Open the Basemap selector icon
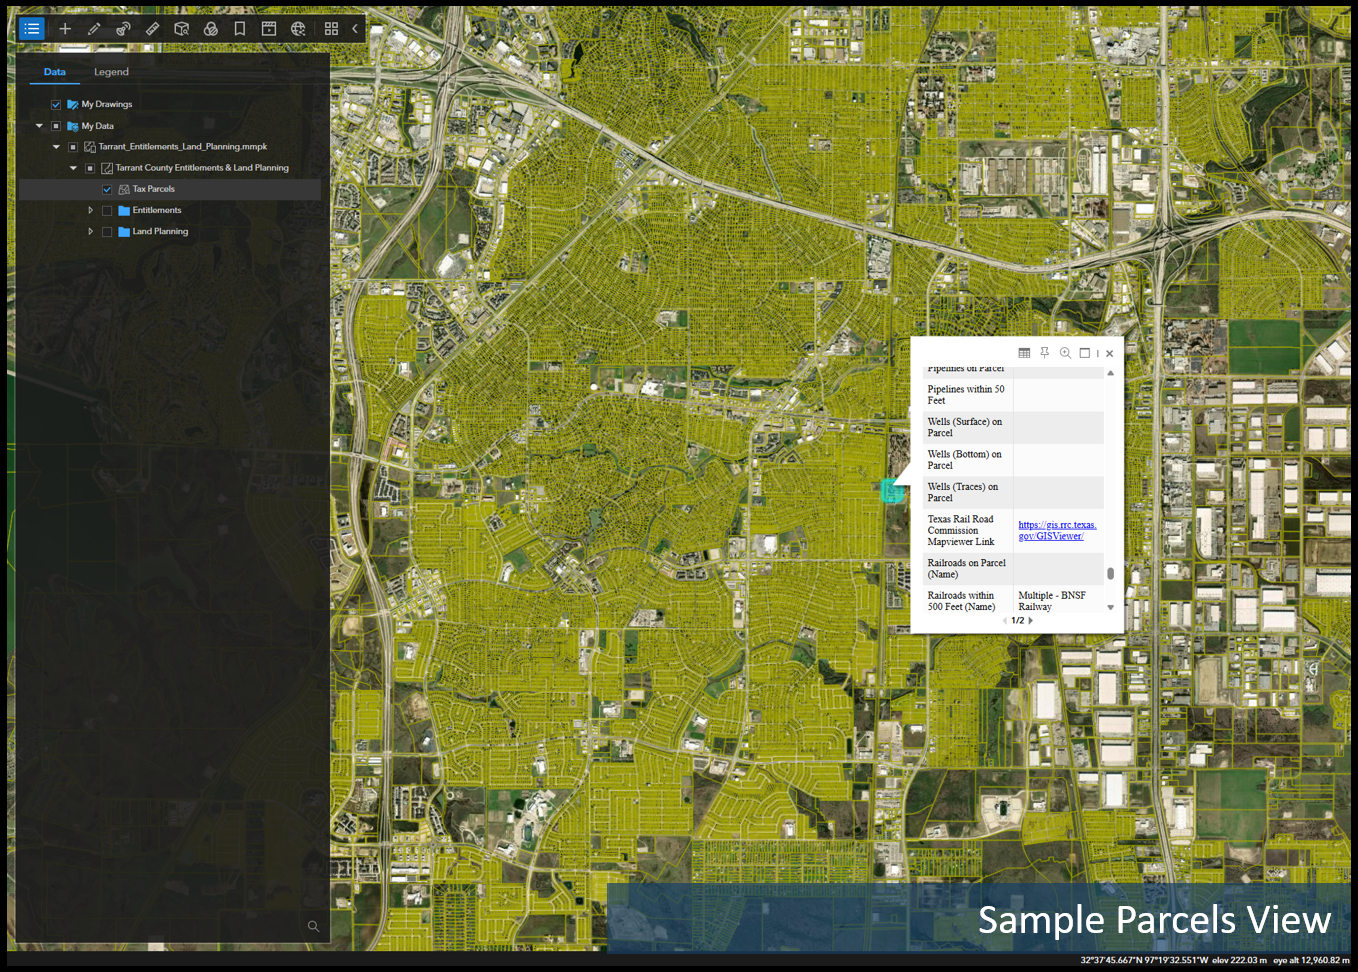 [x=212, y=28]
